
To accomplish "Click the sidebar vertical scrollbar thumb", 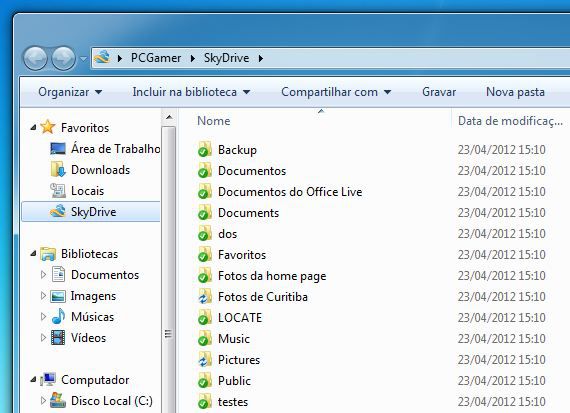I will click(169, 270).
